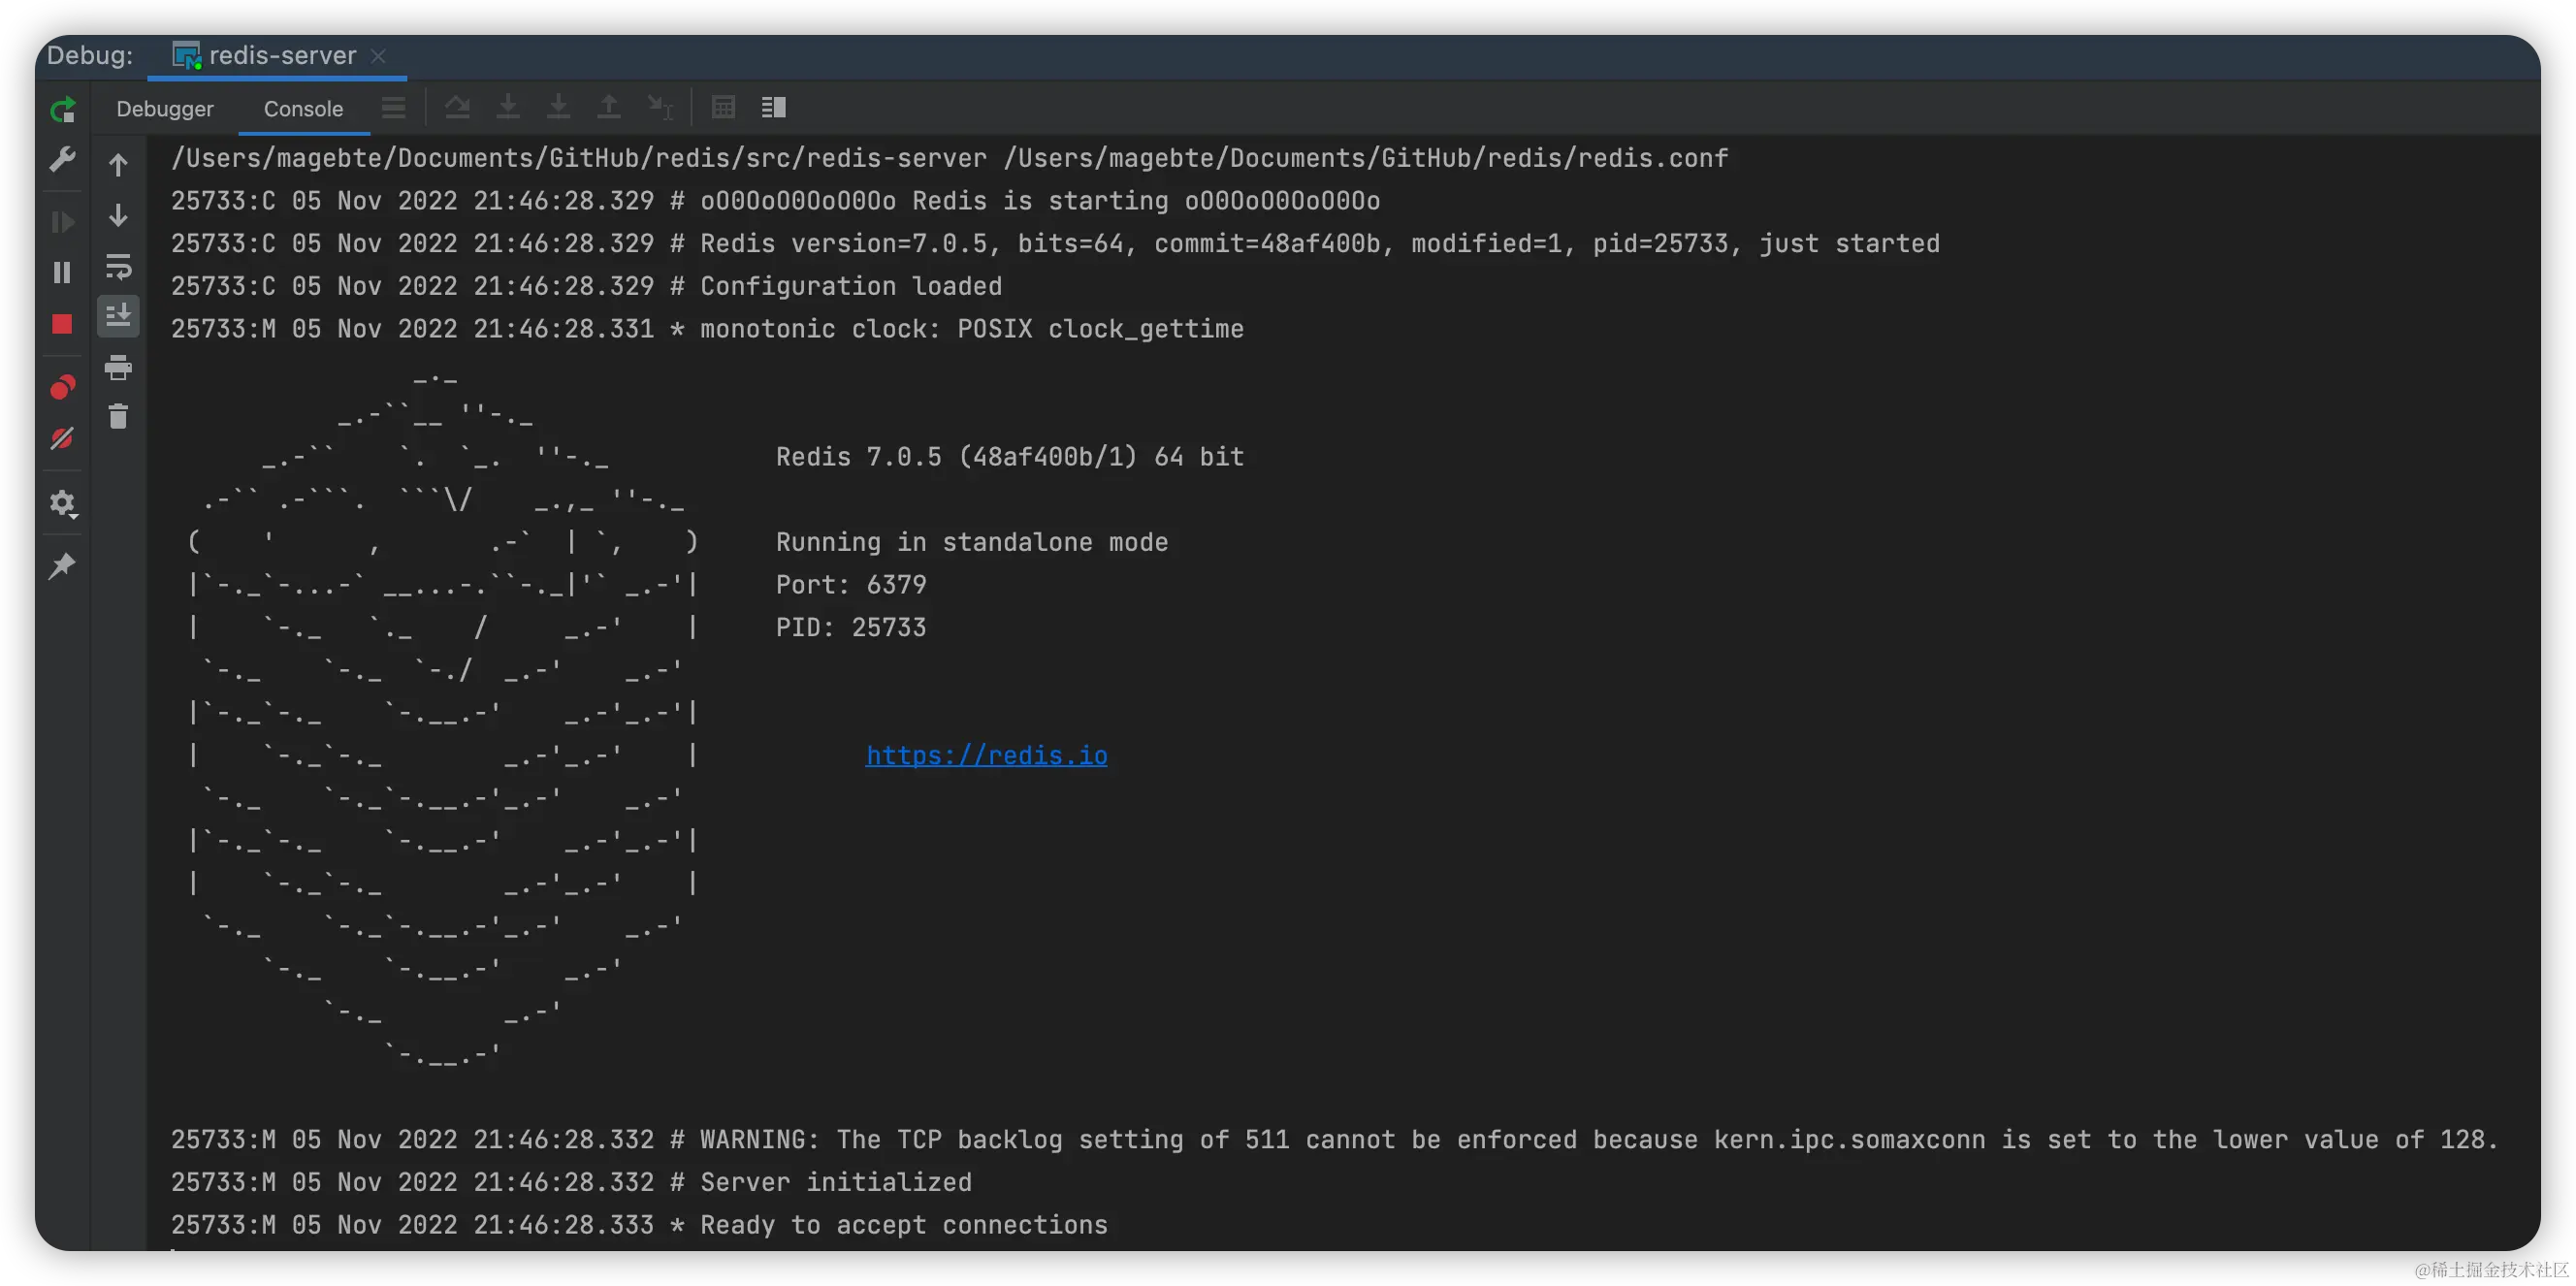
Task: Click the 'Port: 6379' text
Action: pyautogui.click(x=851, y=585)
